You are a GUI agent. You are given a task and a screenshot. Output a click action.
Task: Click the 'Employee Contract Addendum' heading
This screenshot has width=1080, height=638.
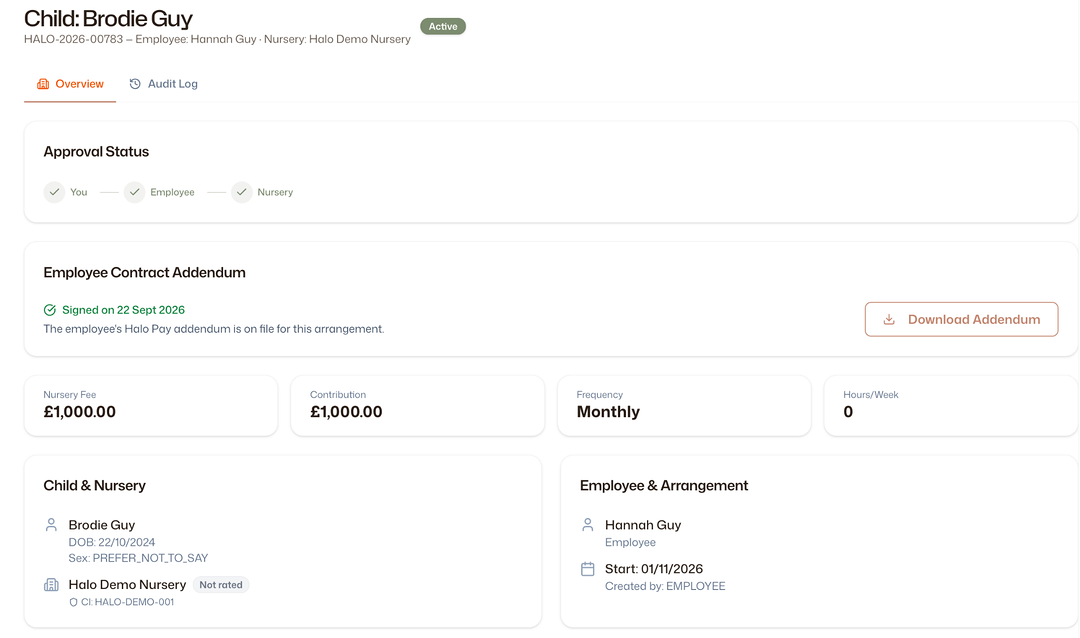(144, 272)
